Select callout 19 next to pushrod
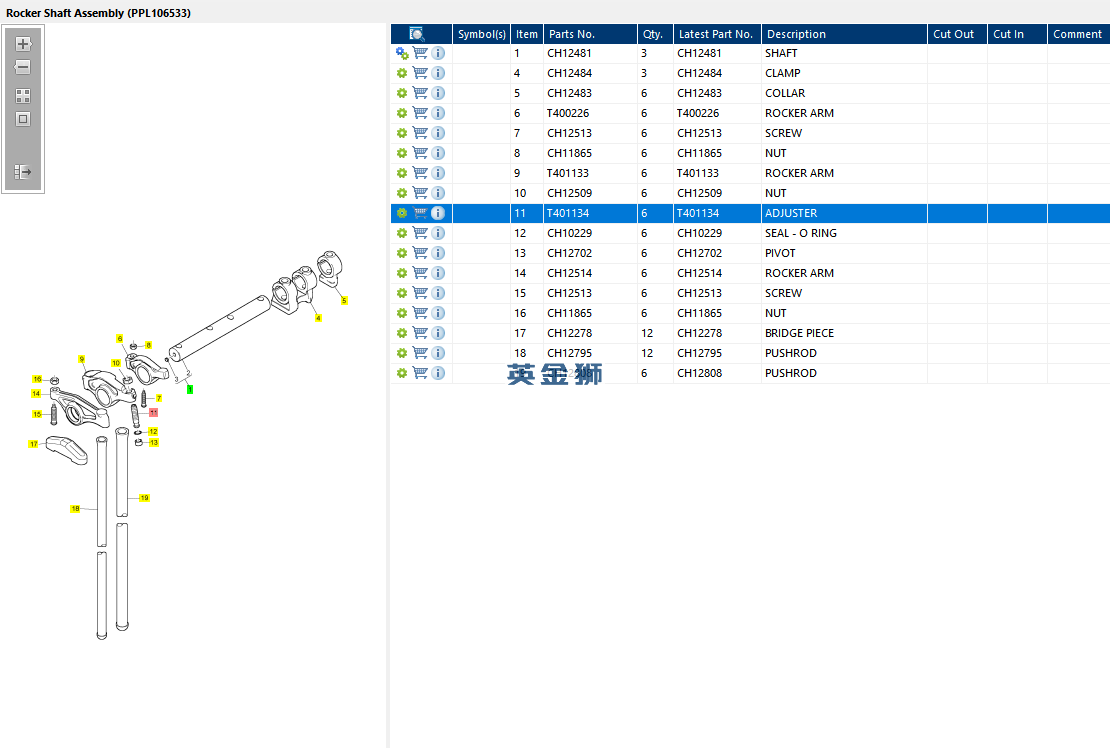Screen dimensions: 1110x748 pos(144,498)
